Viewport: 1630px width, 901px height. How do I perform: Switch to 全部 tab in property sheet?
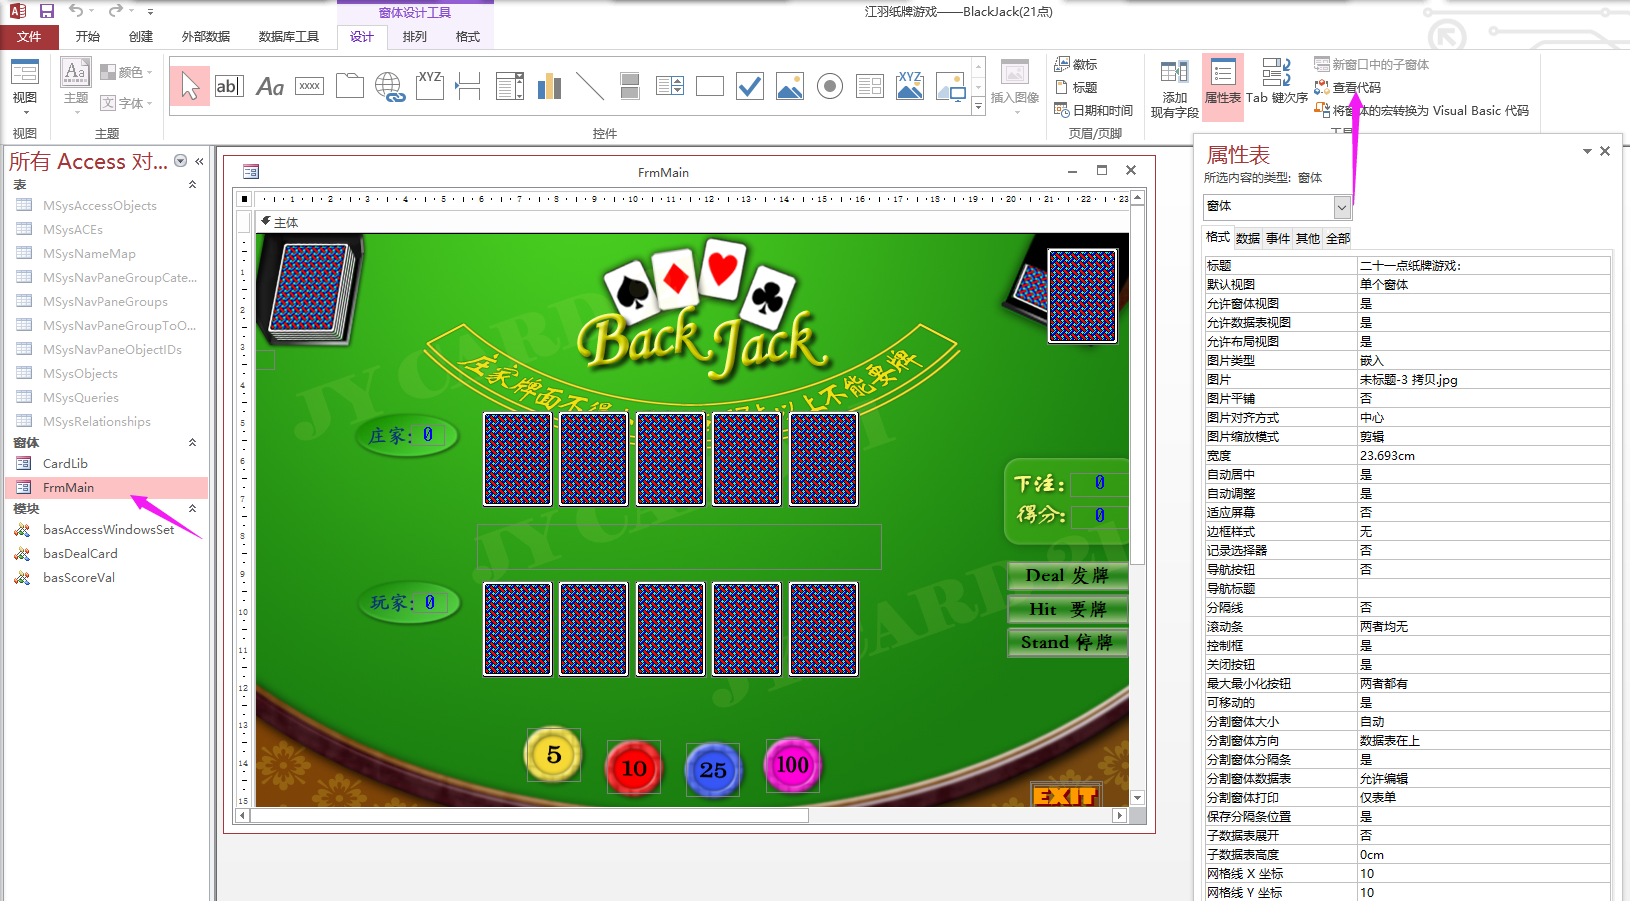(x=1338, y=238)
